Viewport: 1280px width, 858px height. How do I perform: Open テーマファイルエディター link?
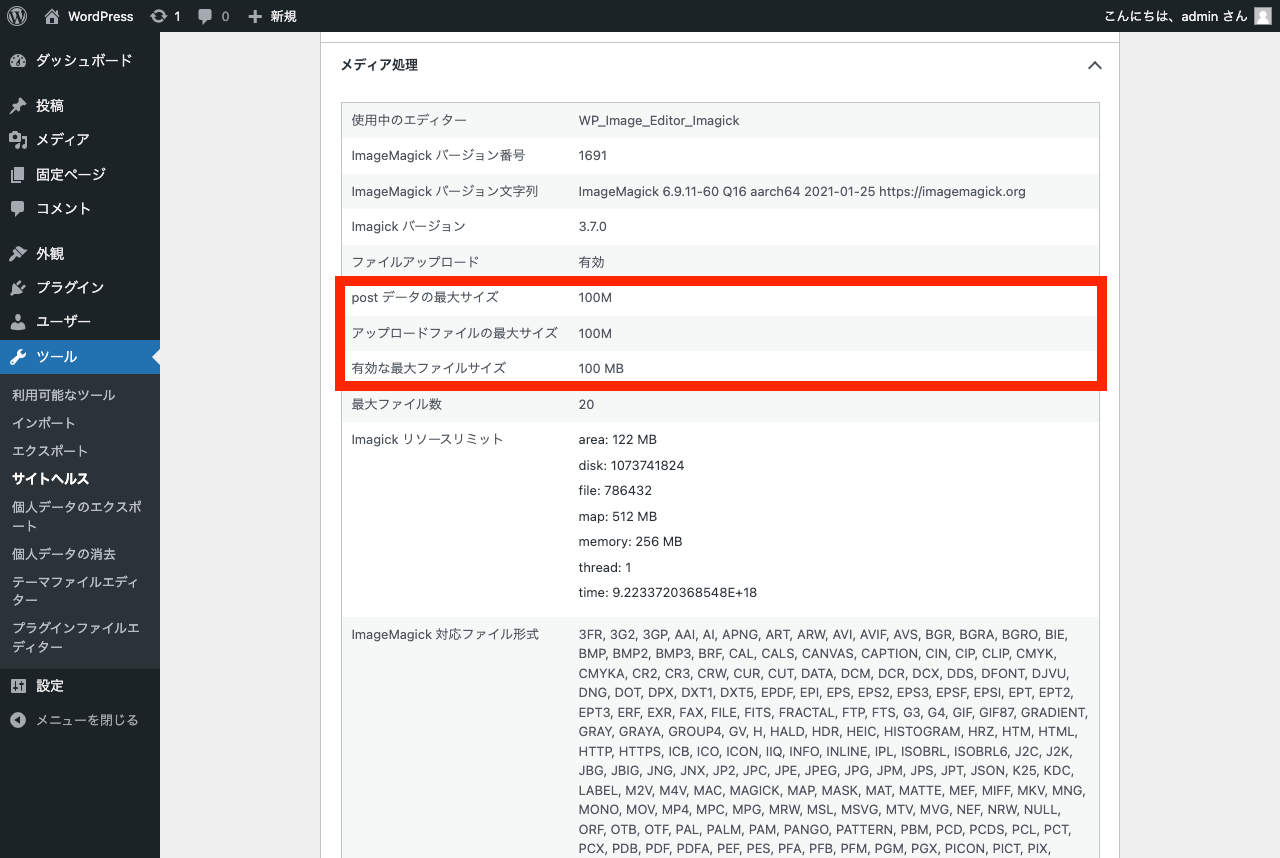[x=75, y=591]
